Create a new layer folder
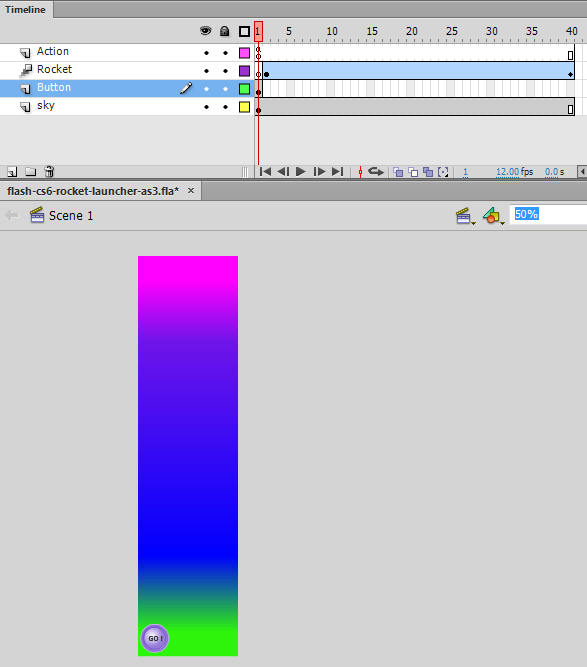Viewport: 587px width, 667px height. (x=30, y=172)
